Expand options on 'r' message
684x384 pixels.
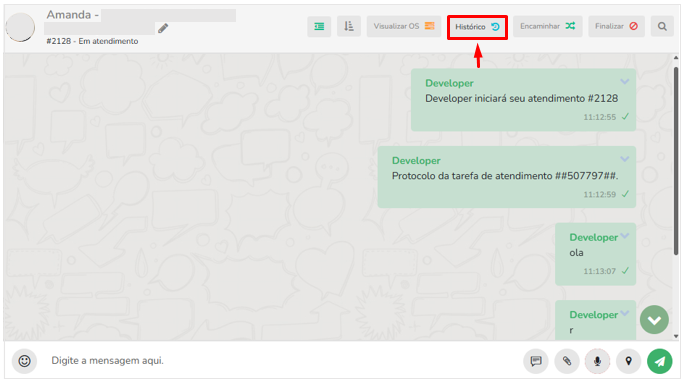tap(625, 313)
